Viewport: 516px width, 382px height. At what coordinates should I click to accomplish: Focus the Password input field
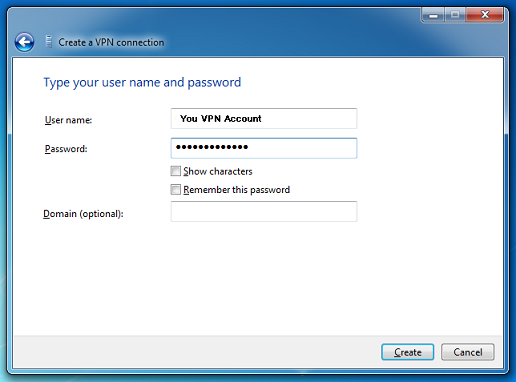click(264, 148)
